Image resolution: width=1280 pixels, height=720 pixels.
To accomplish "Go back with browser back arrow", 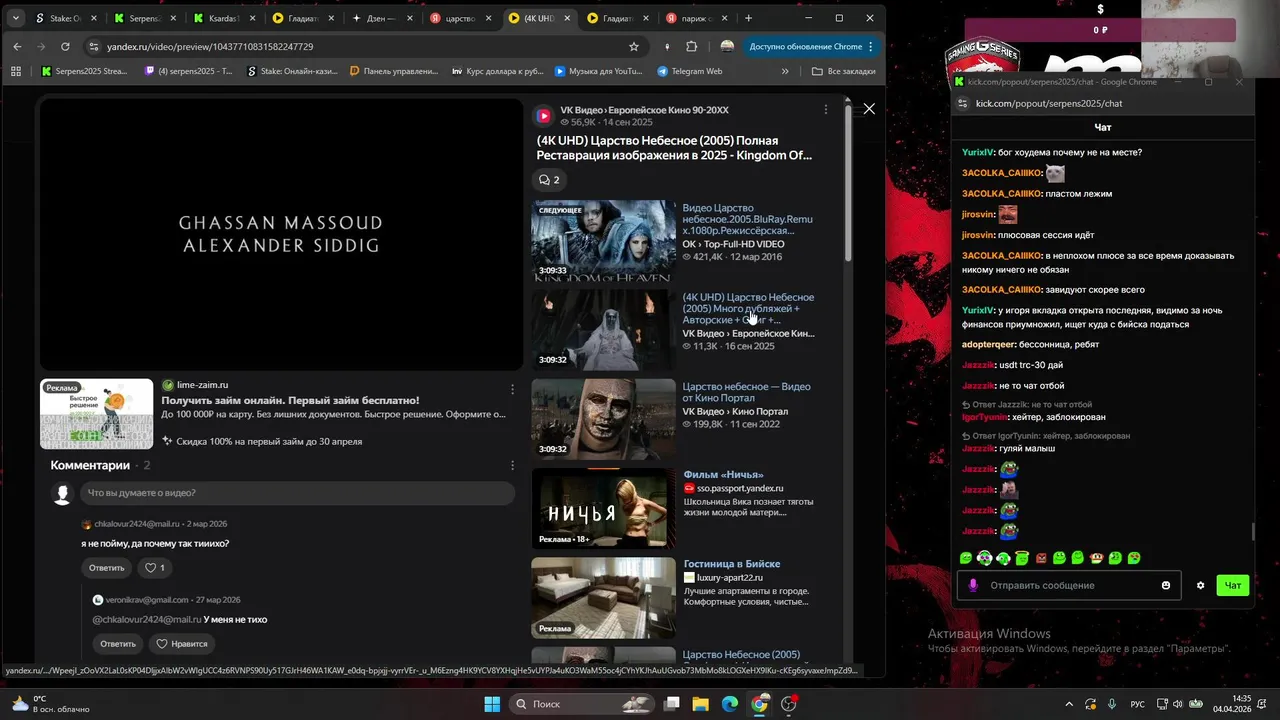I will tap(17, 47).
